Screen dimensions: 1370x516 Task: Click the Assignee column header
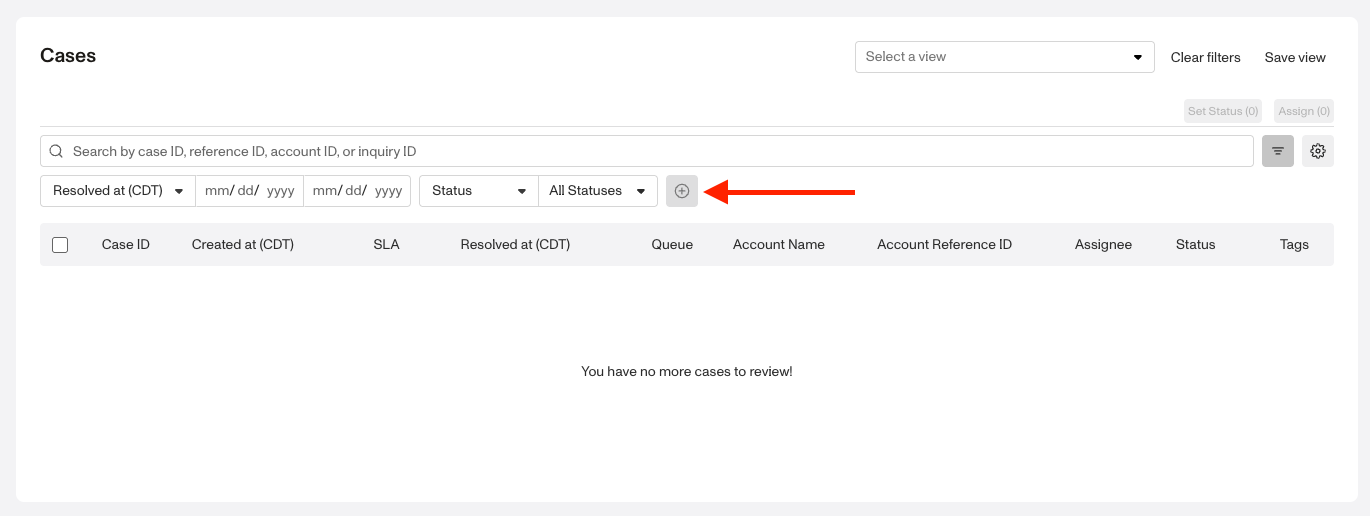(x=1103, y=245)
